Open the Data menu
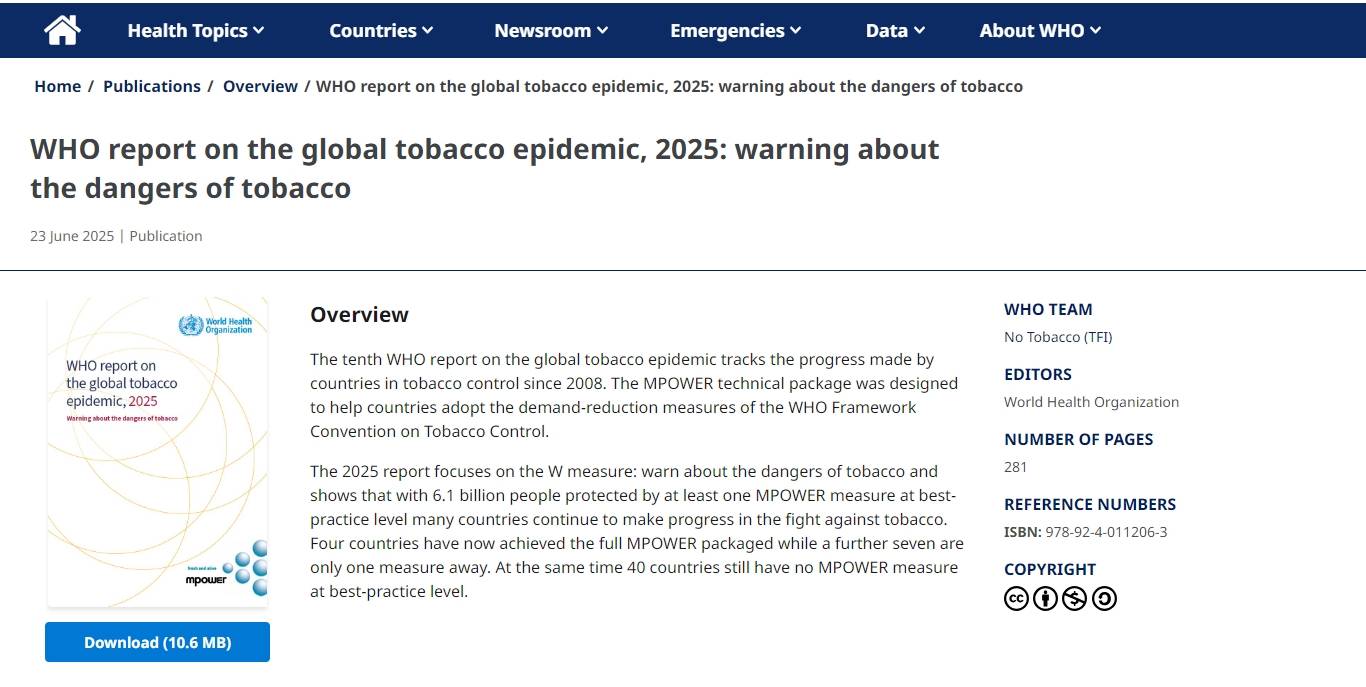Screen dimensions: 1366x687 click(x=895, y=30)
